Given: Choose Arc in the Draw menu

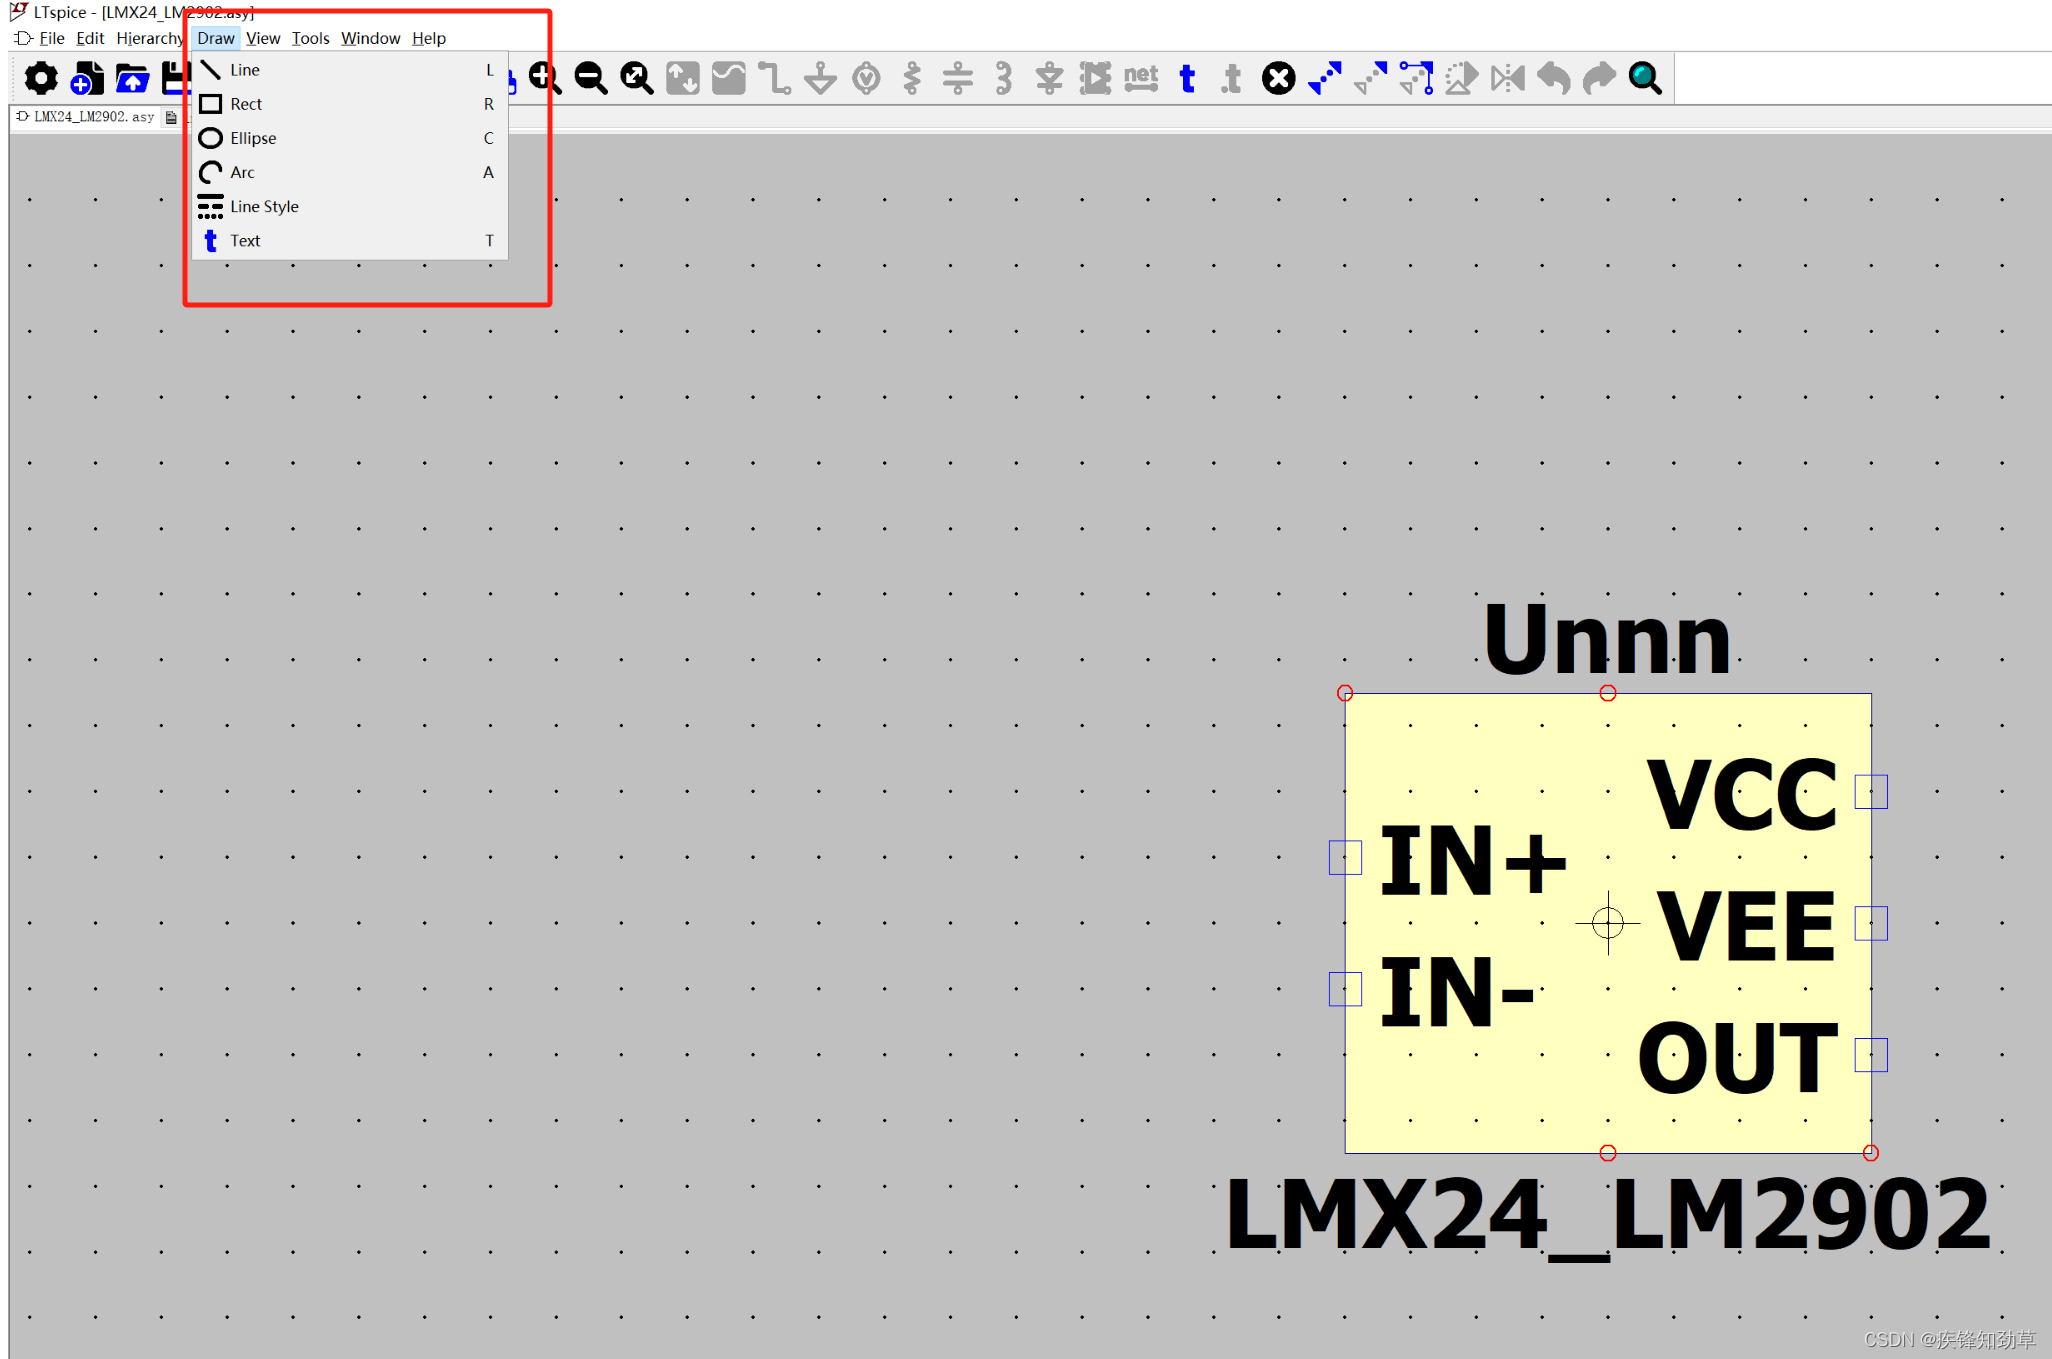Looking at the screenshot, I should point(242,172).
